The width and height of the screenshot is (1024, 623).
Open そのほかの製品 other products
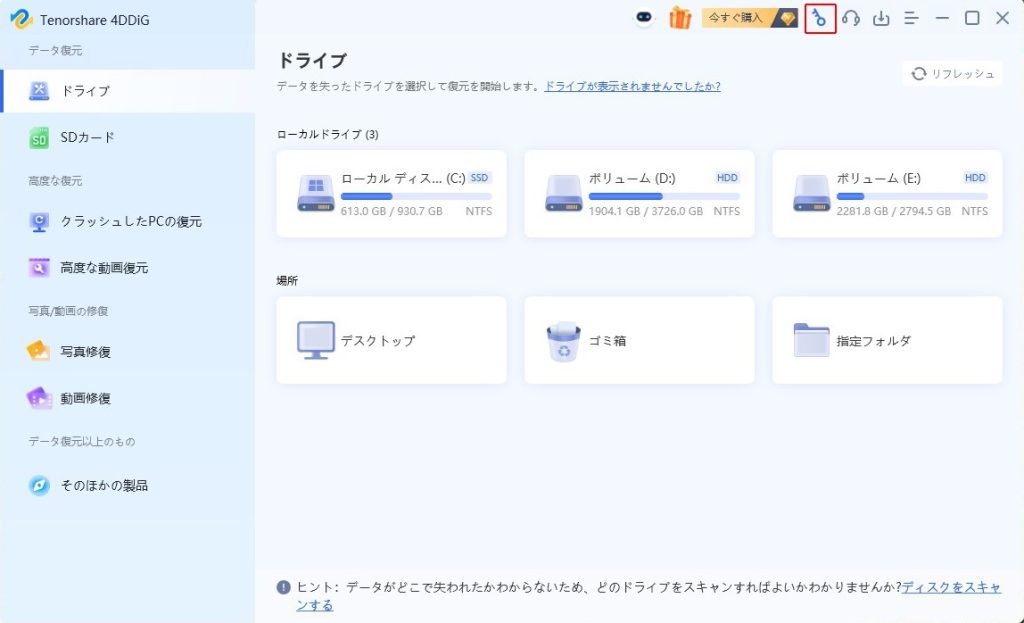pos(104,486)
